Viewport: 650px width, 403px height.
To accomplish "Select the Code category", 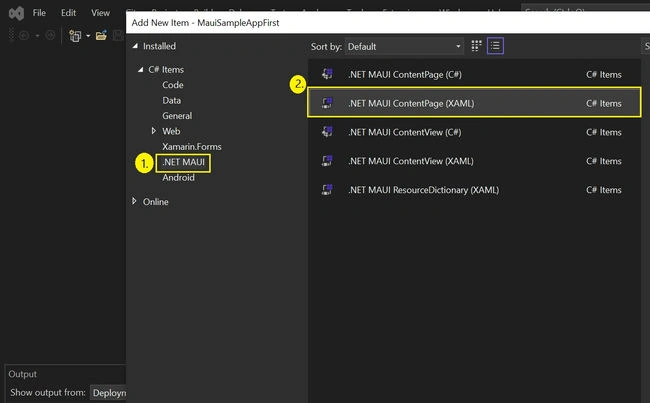I will (173, 85).
